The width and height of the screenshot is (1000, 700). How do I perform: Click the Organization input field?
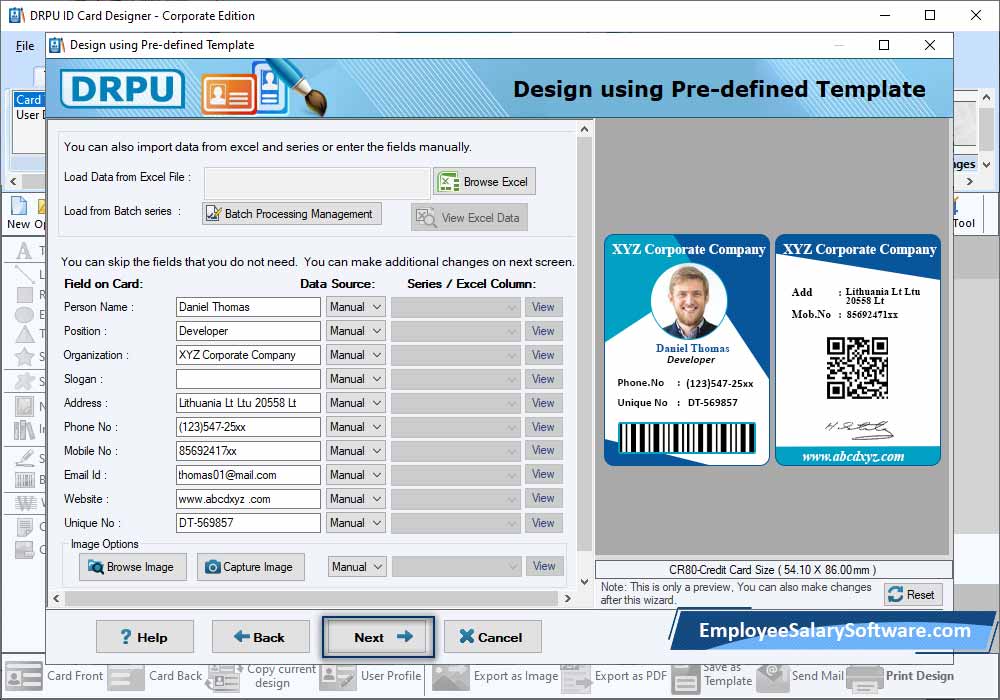[x=248, y=355]
